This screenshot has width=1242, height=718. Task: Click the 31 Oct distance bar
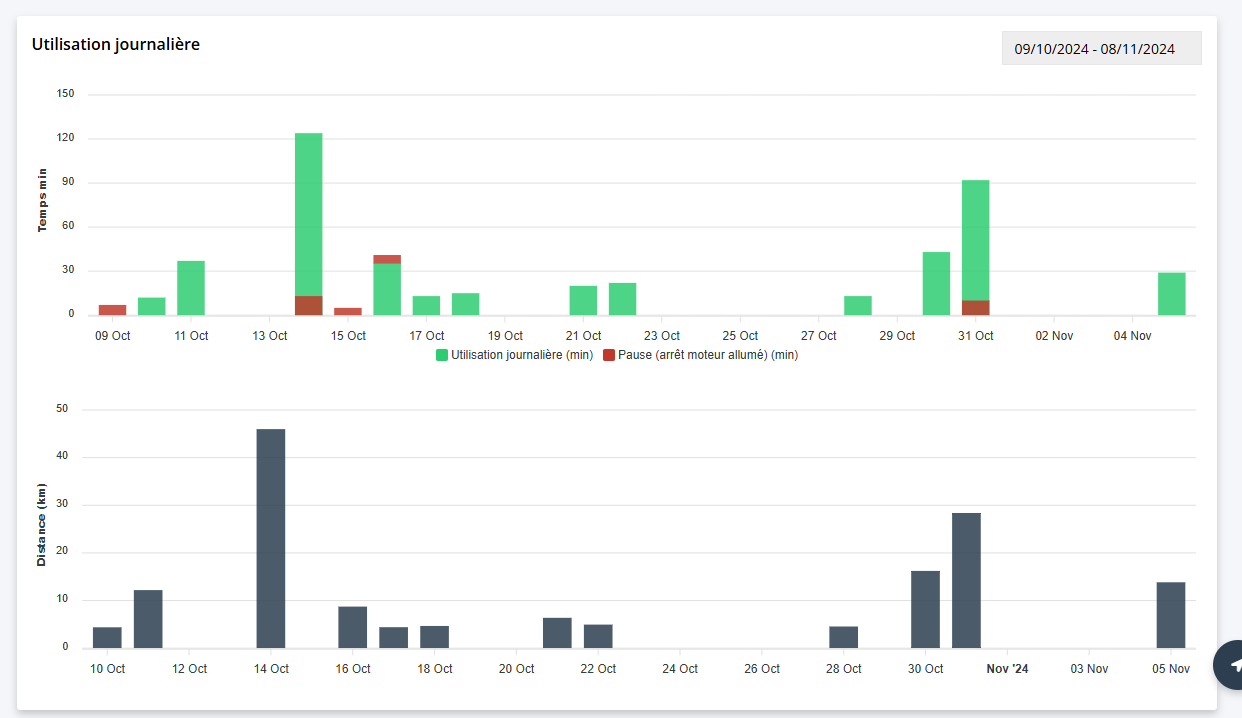pos(966,580)
